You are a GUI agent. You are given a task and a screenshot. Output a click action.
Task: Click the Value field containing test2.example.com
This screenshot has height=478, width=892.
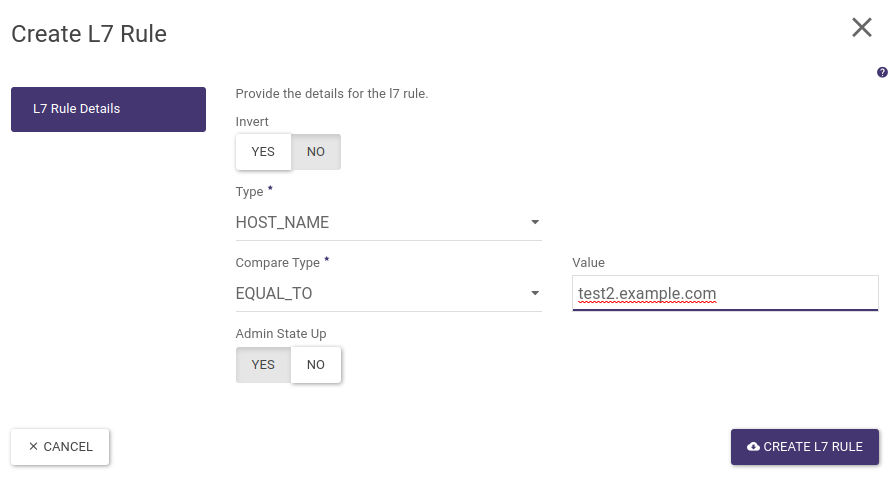click(x=725, y=294)
